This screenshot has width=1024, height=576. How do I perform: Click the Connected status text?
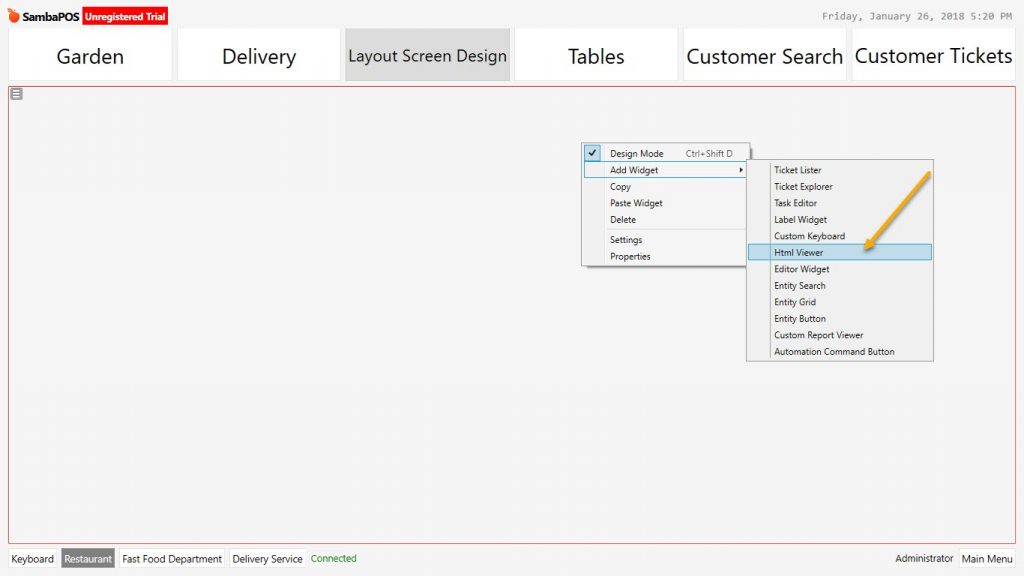pyautogui.click(x=334, y=558)
